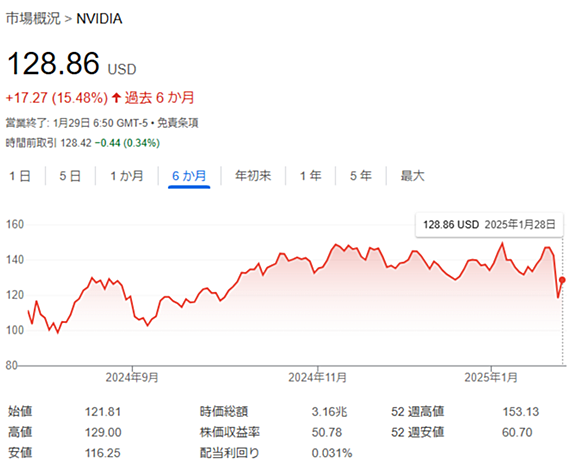Click the 52 週安値 value 60.70
The height and width of the screenshot is (471, 586).
pos(517,432)
